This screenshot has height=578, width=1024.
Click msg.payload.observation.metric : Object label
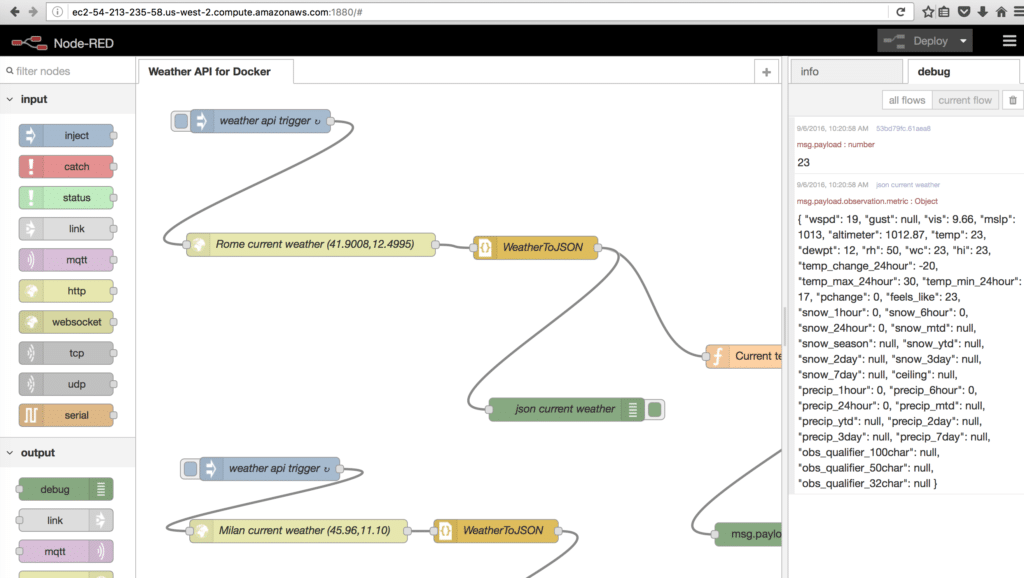[x=867, y=201]
